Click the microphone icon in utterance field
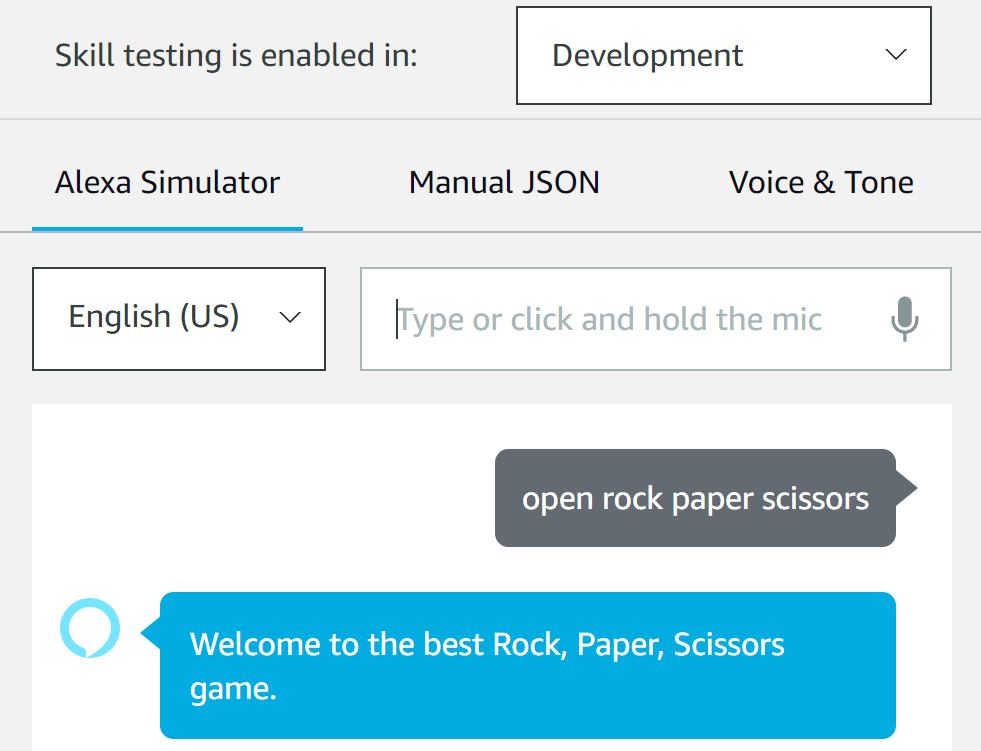The width and height of the screenshot is (981, 751). coord(905,319)
